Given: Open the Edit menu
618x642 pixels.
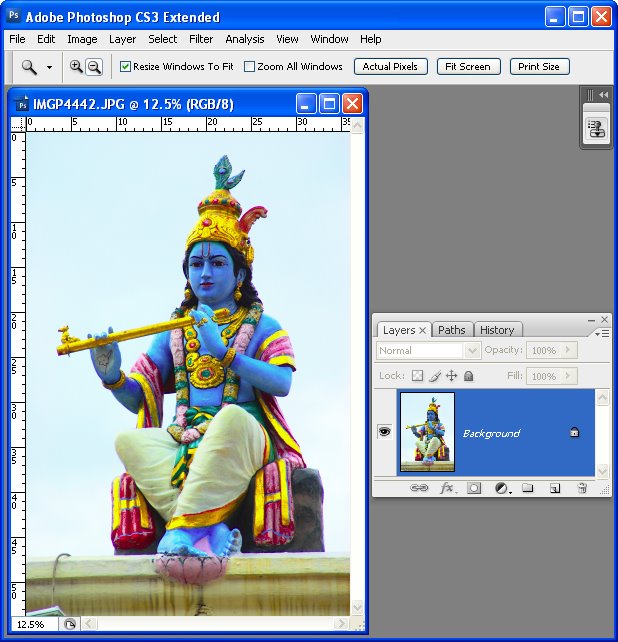Looking at the screenshot, I should 46,39.
